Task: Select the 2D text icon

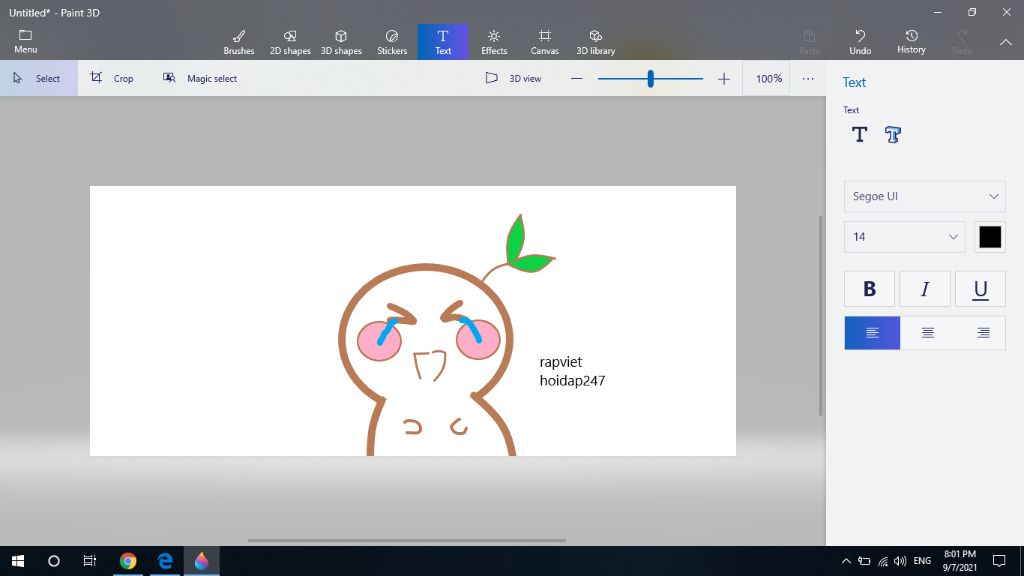Action: 859,135
